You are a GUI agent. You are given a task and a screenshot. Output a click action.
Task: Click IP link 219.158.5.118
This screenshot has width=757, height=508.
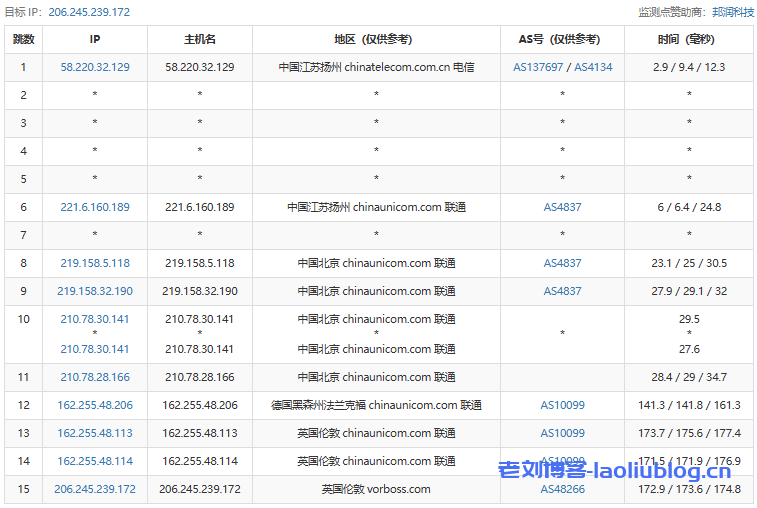pyautogui.click(x=95, y=263)
